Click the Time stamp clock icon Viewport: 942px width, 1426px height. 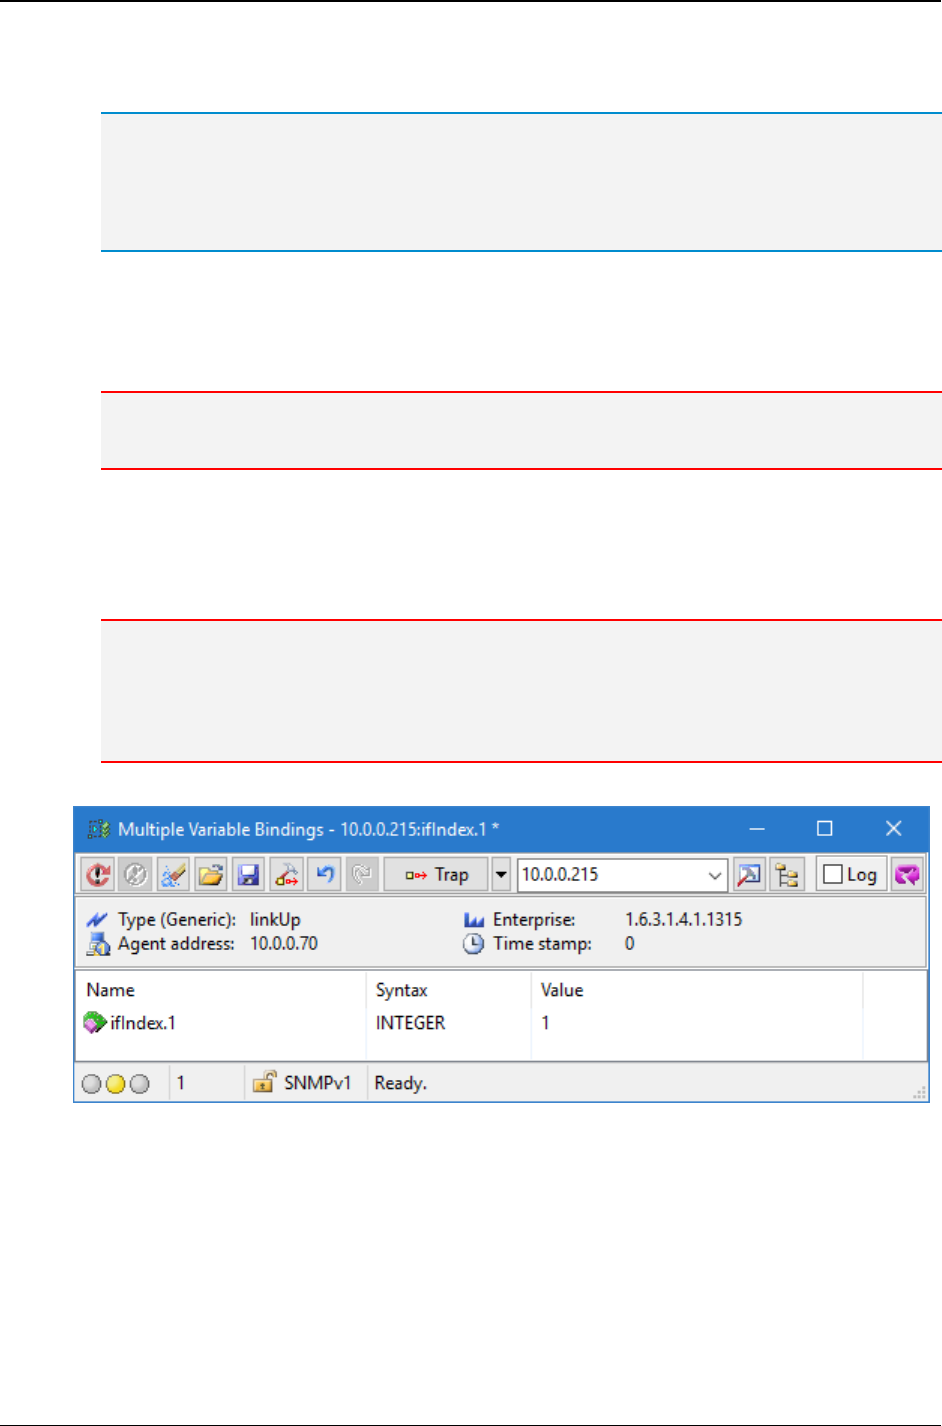pyautogui.click(x=474, y=943)
